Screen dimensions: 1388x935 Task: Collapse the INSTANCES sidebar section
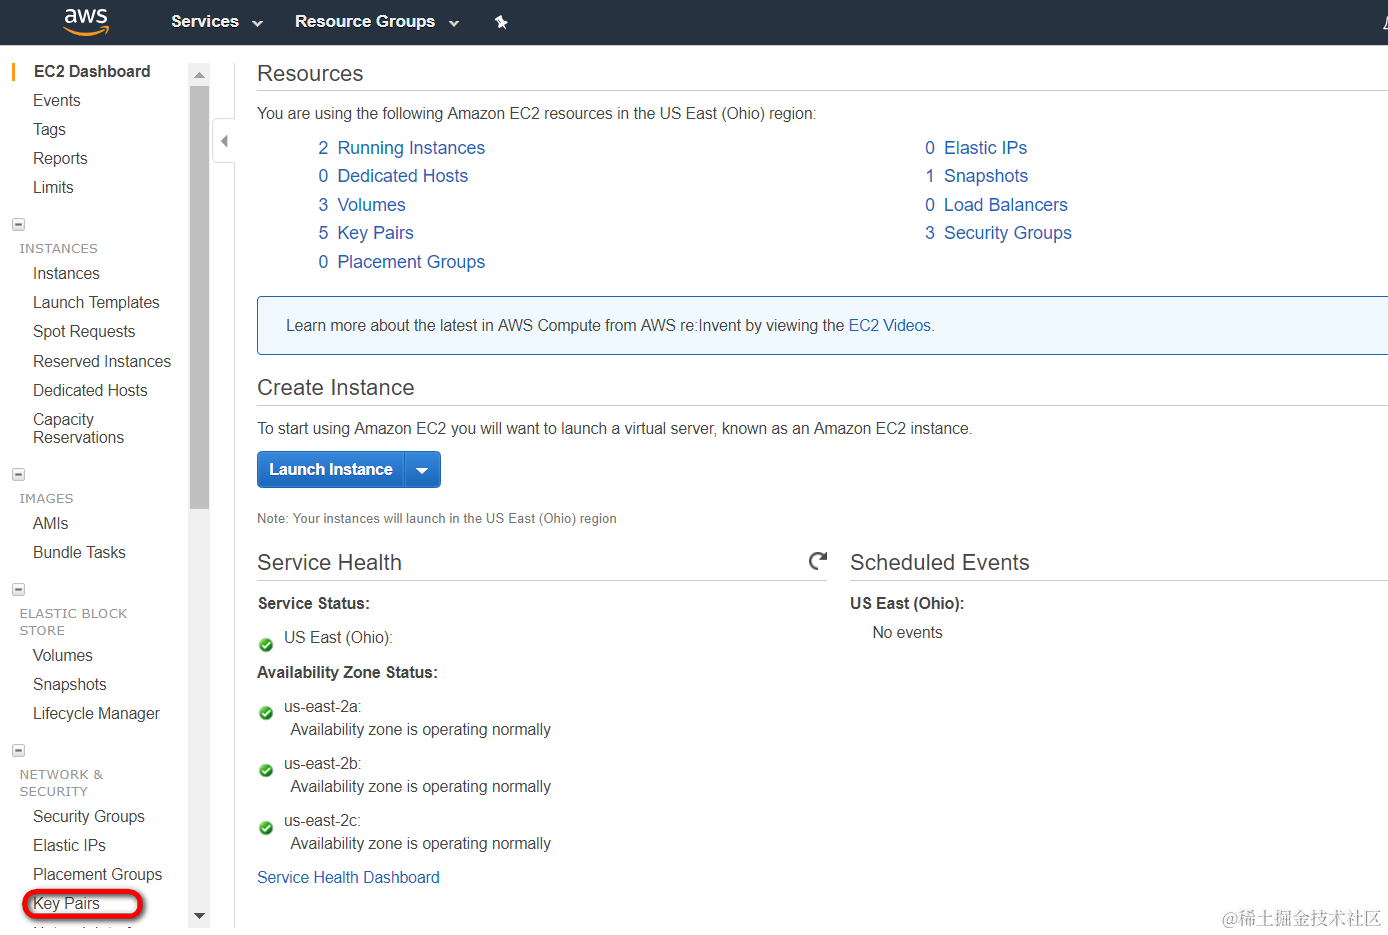coord(18,225)
